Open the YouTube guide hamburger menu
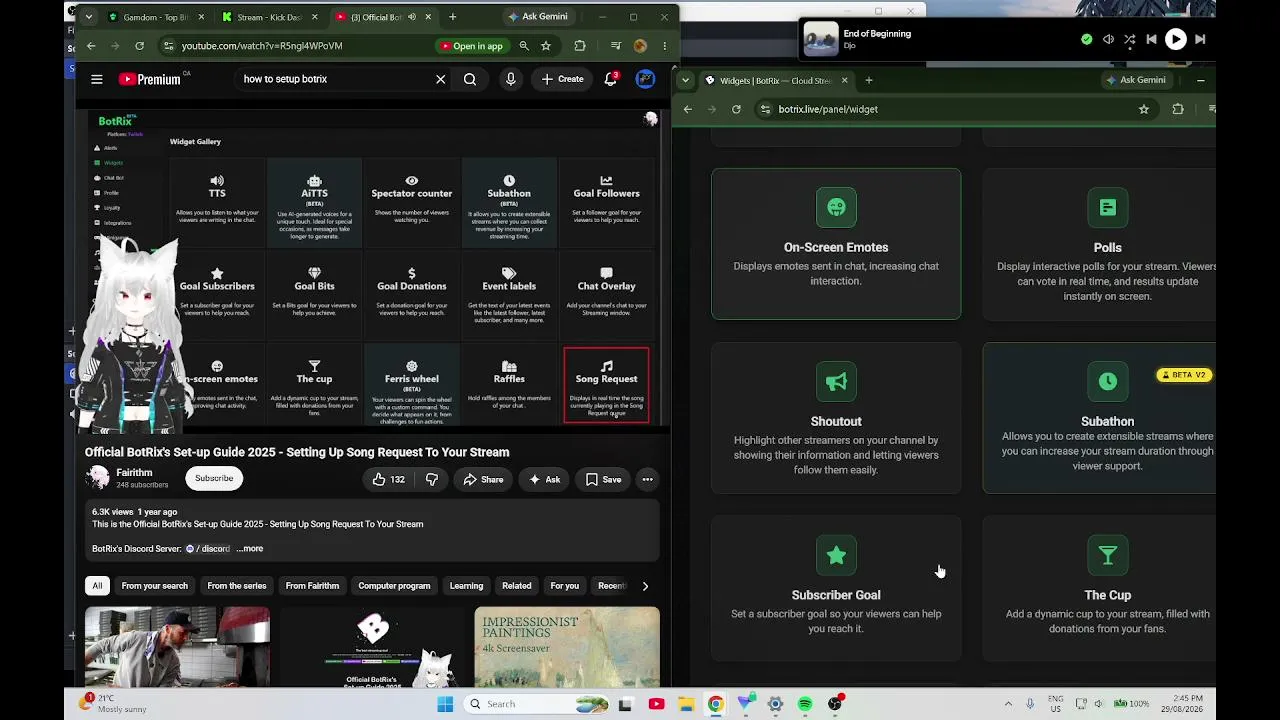Viewport: 1280px width, 720px height. 97,79
